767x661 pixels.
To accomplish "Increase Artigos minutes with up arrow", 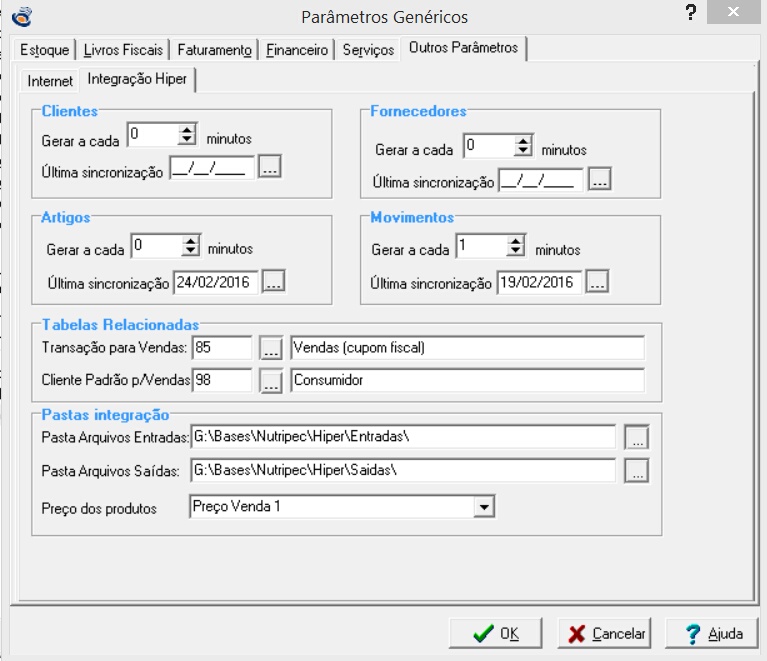I will [191, 240].
